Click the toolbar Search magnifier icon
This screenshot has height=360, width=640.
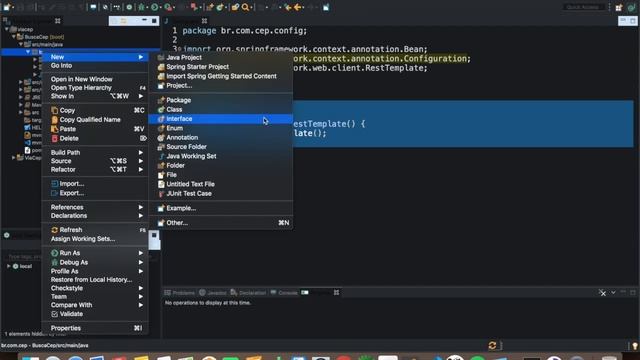[245, 7]
